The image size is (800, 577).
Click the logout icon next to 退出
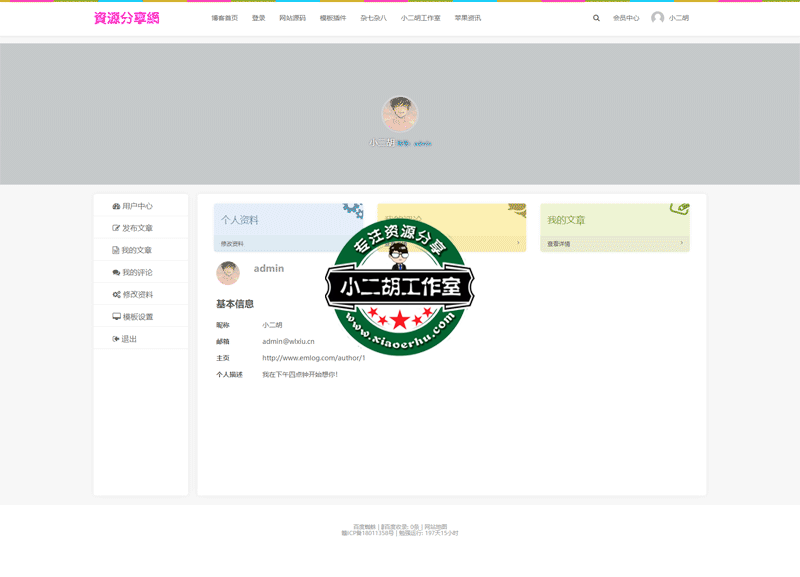(115, 338)
